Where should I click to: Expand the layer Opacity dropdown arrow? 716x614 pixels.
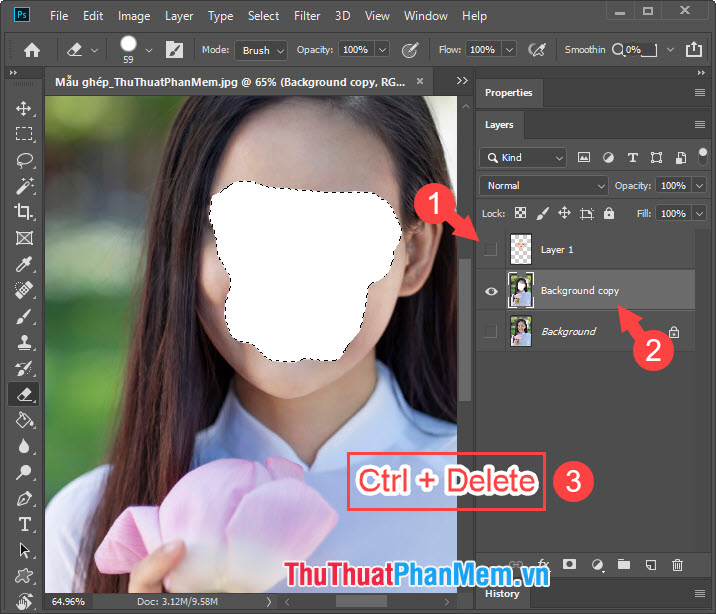tap(699, 186)
